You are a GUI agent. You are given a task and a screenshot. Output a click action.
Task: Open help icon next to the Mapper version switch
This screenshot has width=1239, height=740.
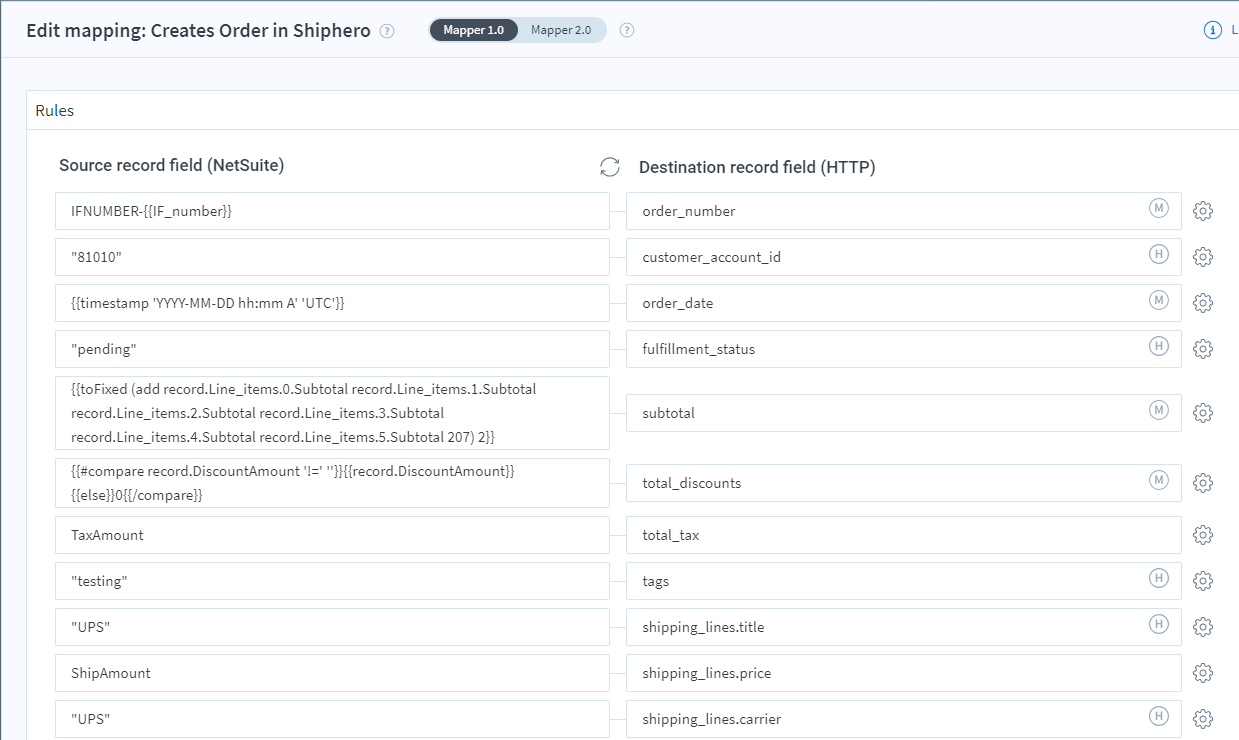tap(627, 30)
